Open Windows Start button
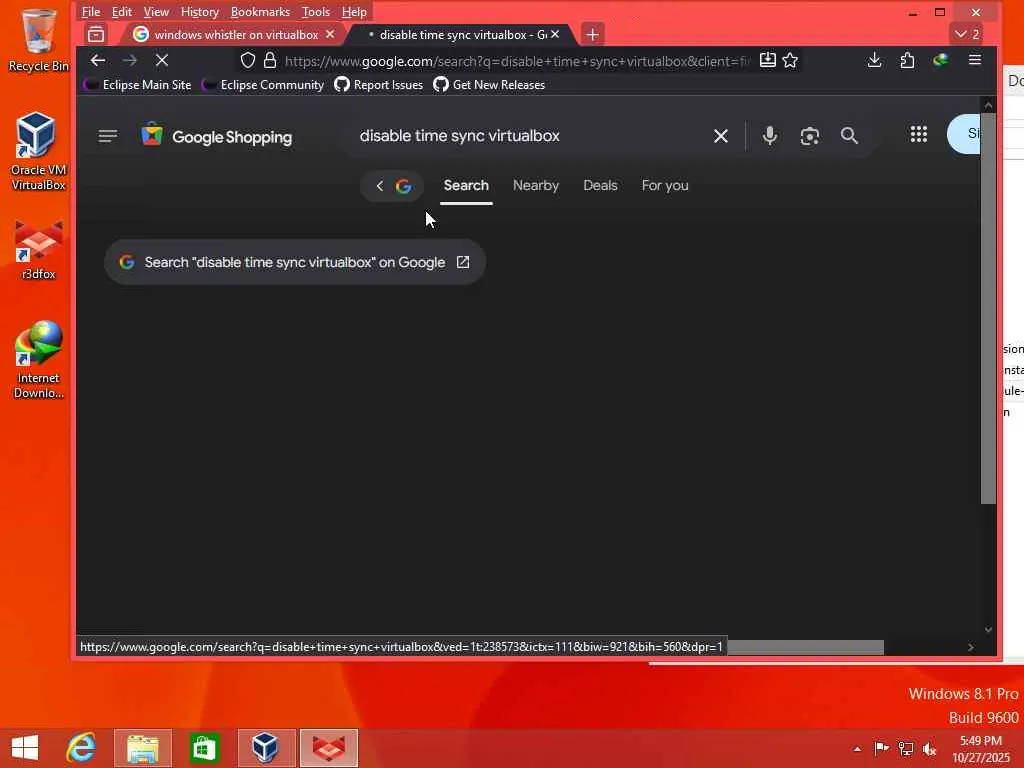The image size is (1024, 768). [x=25, y=748]
